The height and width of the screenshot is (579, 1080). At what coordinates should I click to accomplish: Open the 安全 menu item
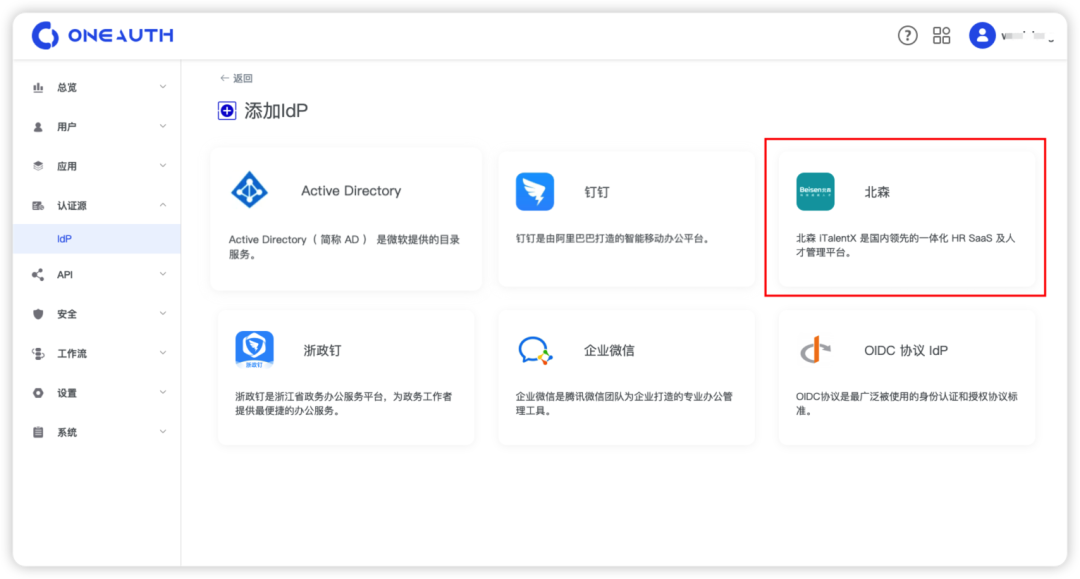(x=97, y=314)
